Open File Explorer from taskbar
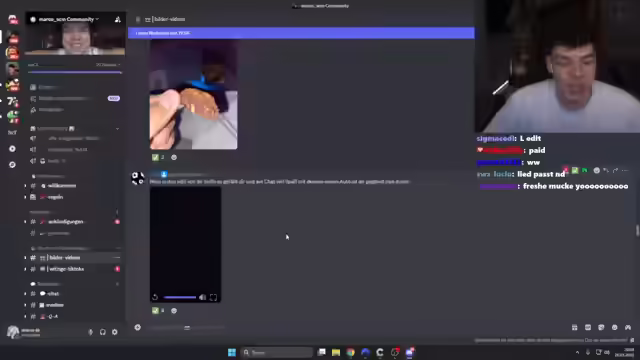Viewport: 640px width, 360px height. (336, 352)
